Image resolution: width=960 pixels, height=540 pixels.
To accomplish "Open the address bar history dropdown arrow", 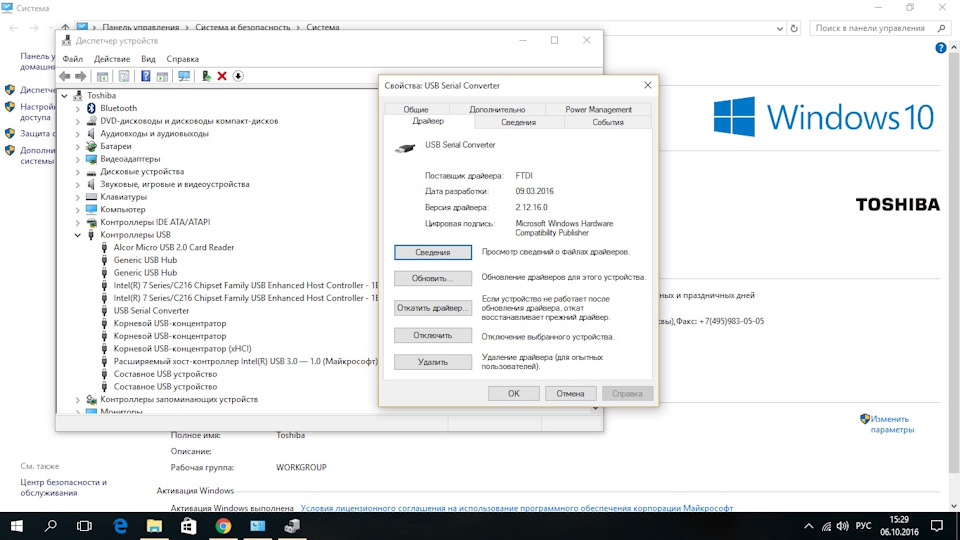I will [779, 28].
